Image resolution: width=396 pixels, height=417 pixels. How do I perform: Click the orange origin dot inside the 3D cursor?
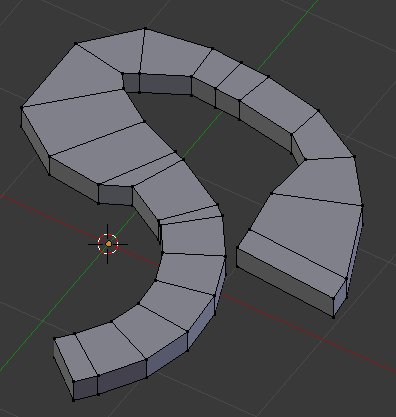pos(108,244)
